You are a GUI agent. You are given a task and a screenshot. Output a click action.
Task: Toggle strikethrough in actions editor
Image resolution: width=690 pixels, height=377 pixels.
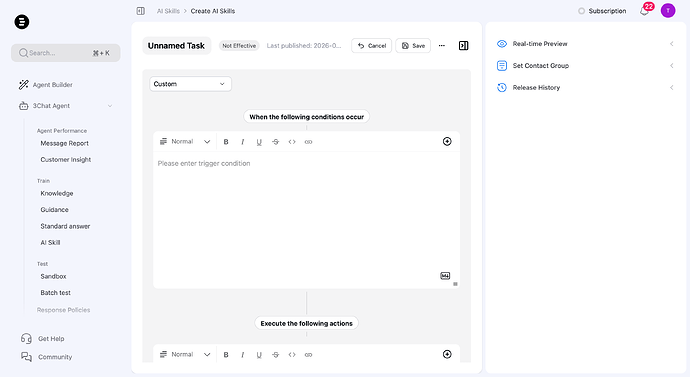click(275, 355)
